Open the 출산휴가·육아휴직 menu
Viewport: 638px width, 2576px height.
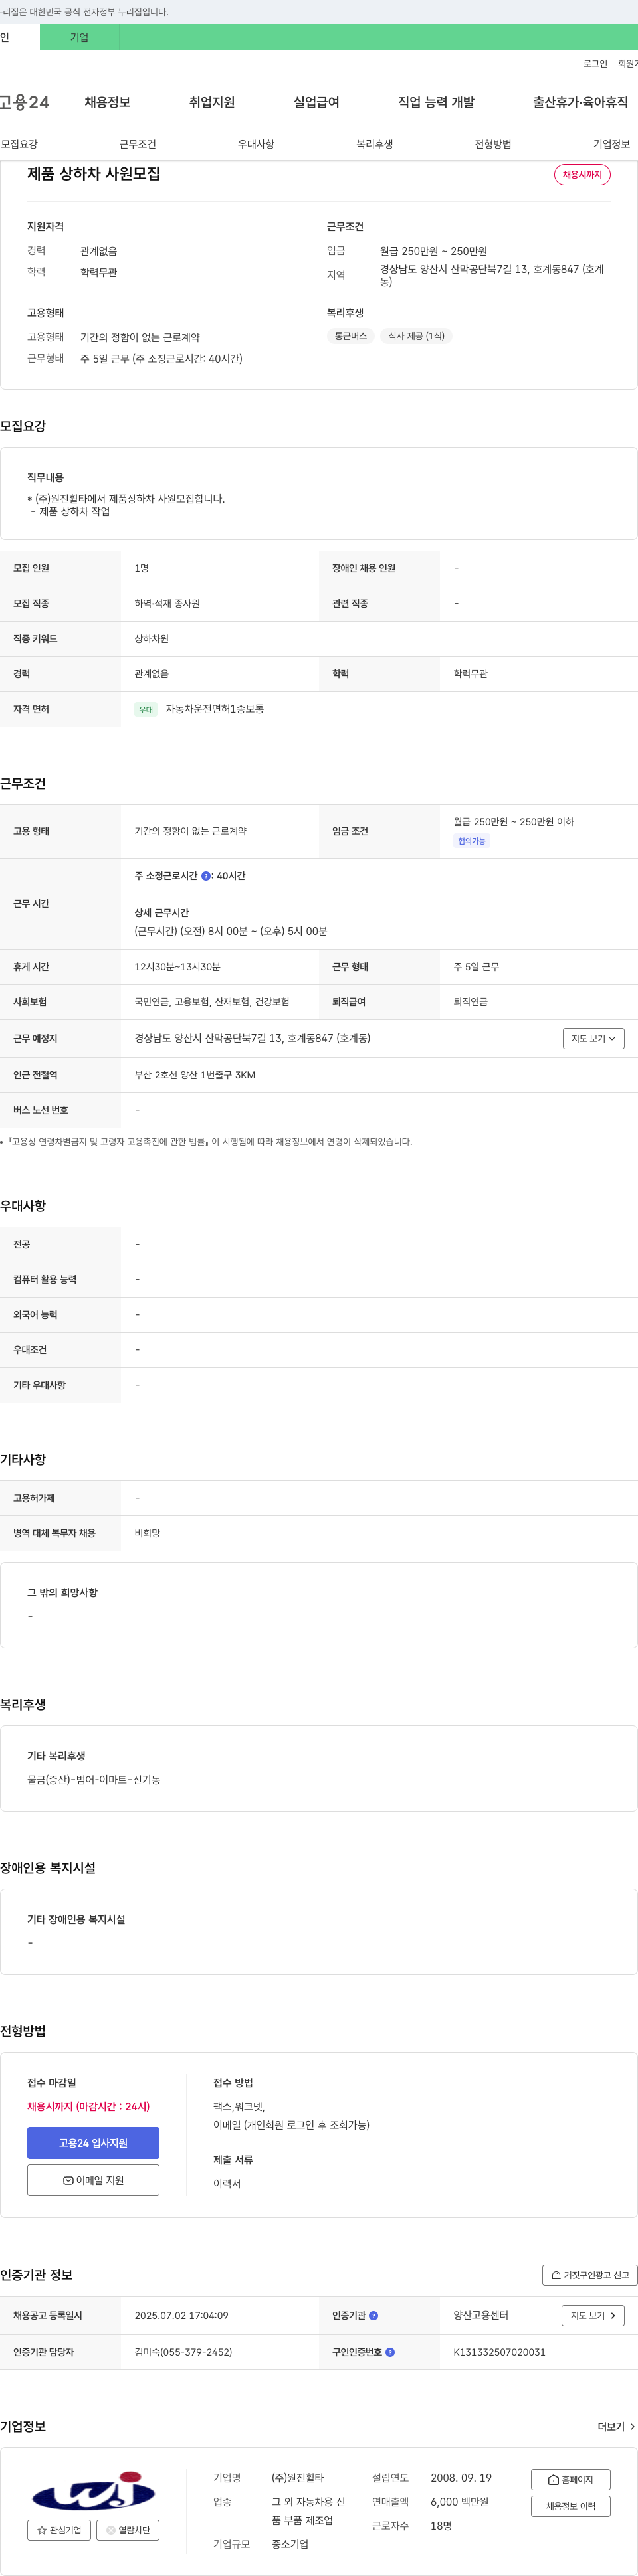580,102
